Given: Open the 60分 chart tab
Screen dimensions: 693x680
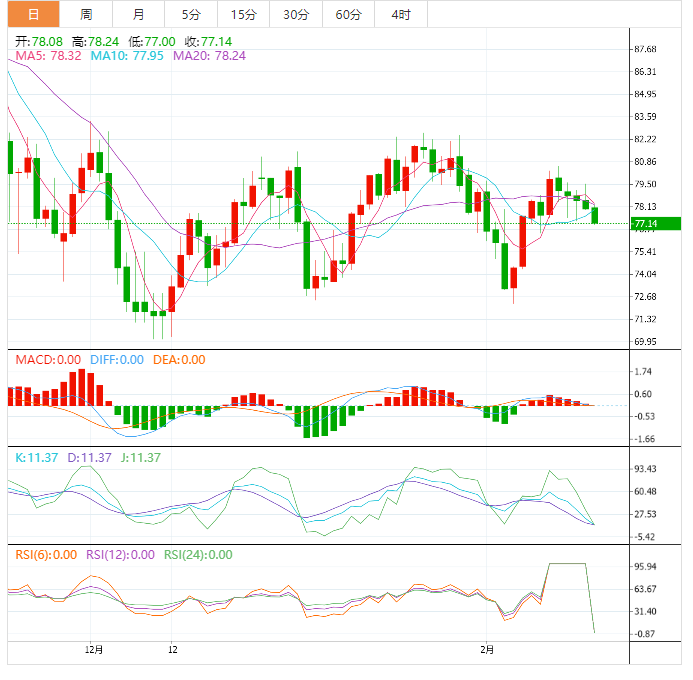Looking at the screenshot, I should (x=349, y=14).
